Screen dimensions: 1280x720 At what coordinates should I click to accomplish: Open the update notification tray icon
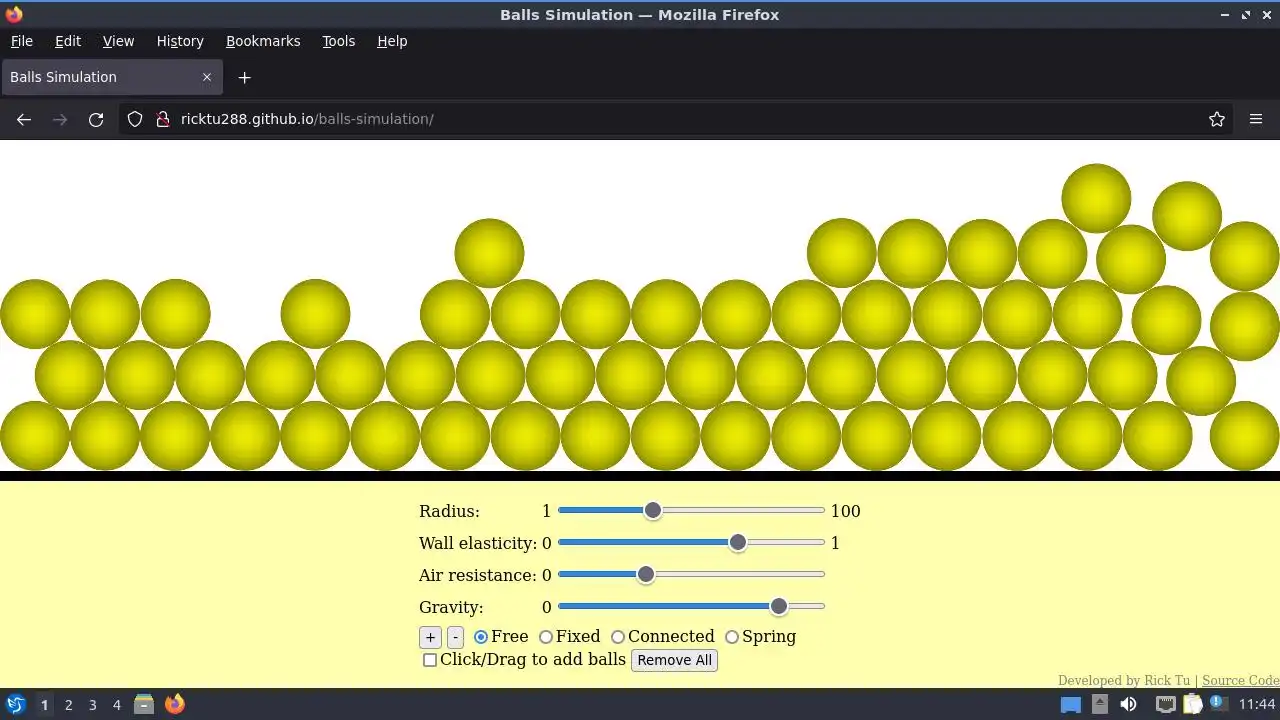[x=1217, y=703]
